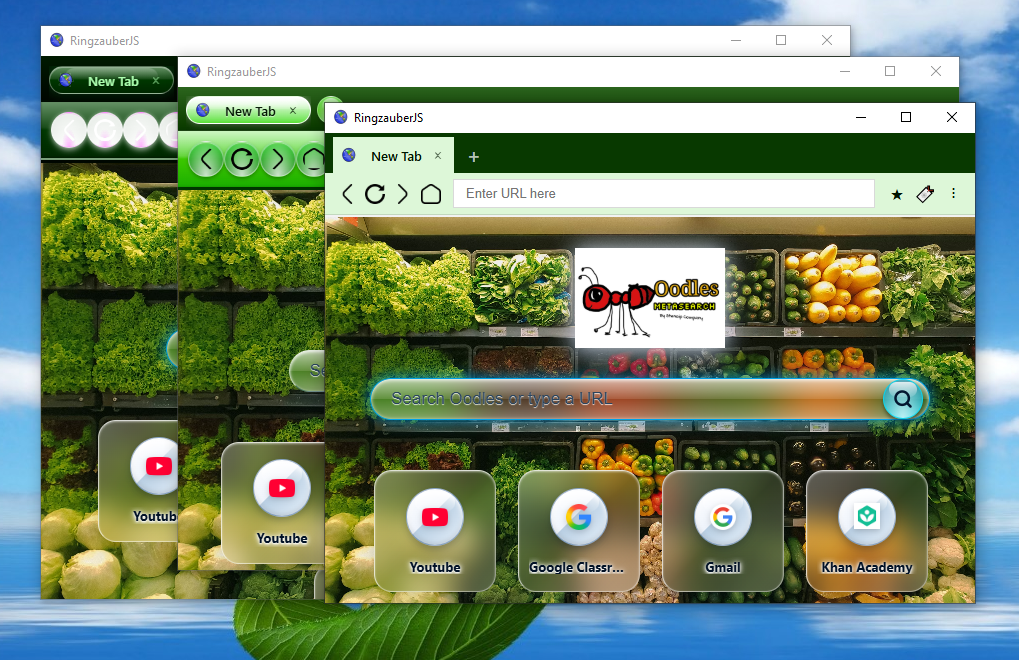Open the Youtube shortcut in the front window
This screenshot has width=1019, height=660.
[435, 531]
